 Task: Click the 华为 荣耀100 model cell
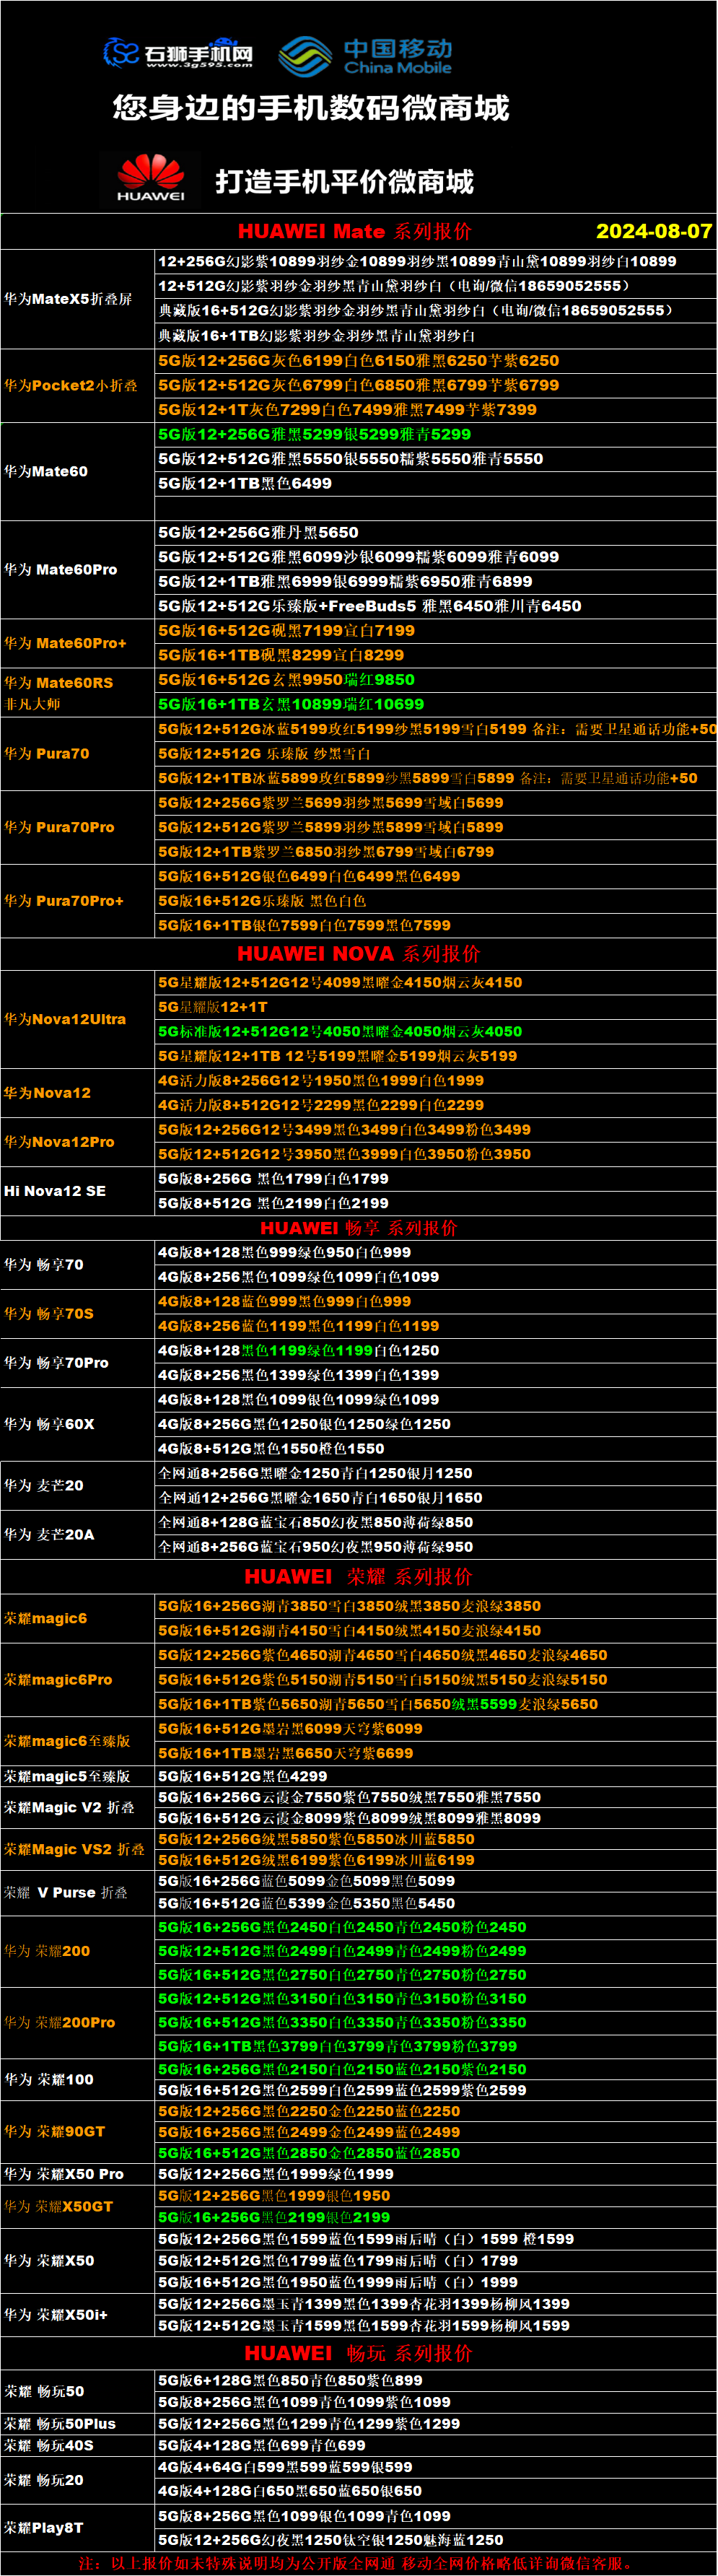coord(78,2080)
